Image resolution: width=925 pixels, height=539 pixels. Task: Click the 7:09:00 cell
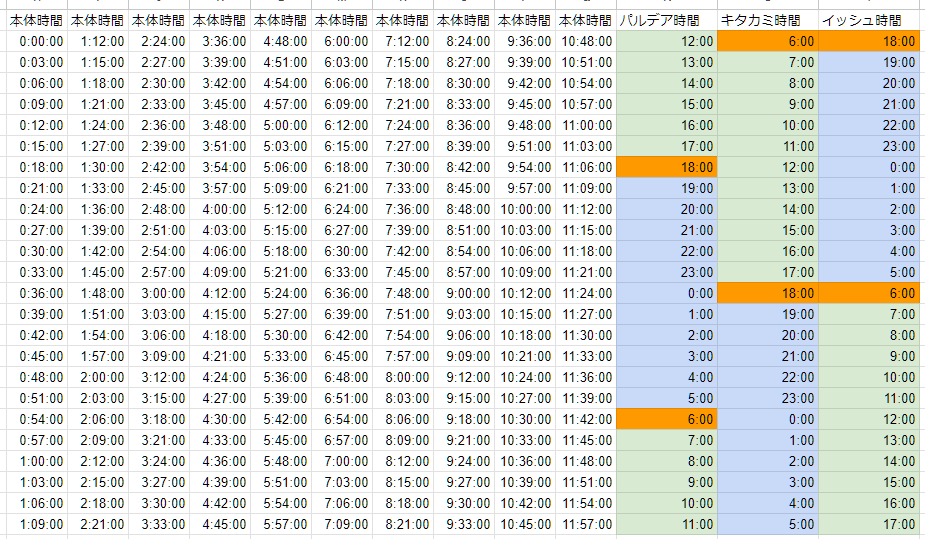pos(342,524)
